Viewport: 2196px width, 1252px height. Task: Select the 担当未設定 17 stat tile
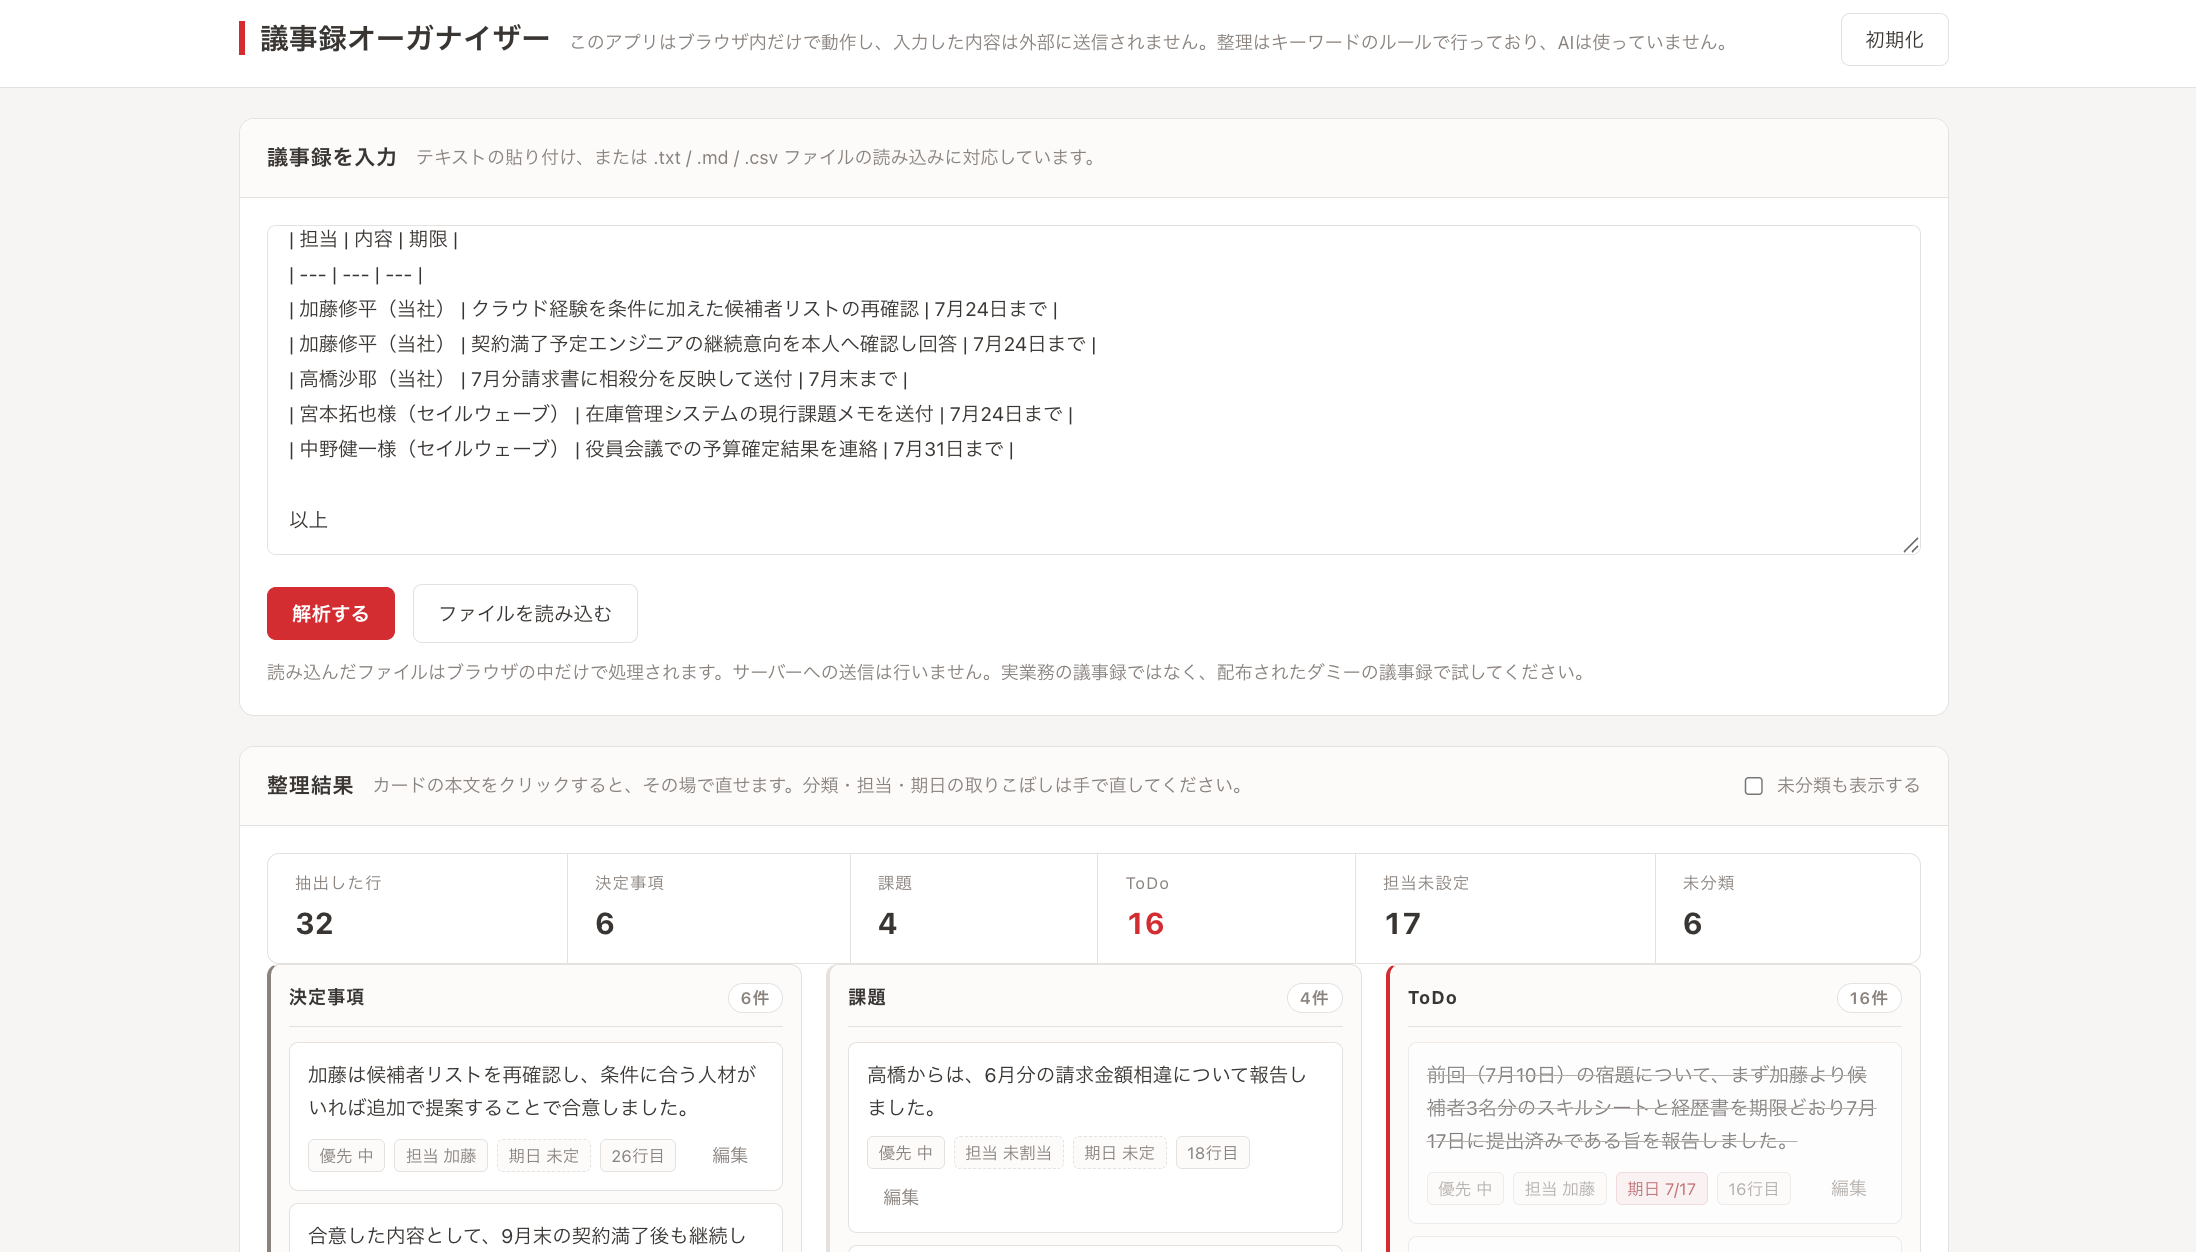click(1505, 908)
